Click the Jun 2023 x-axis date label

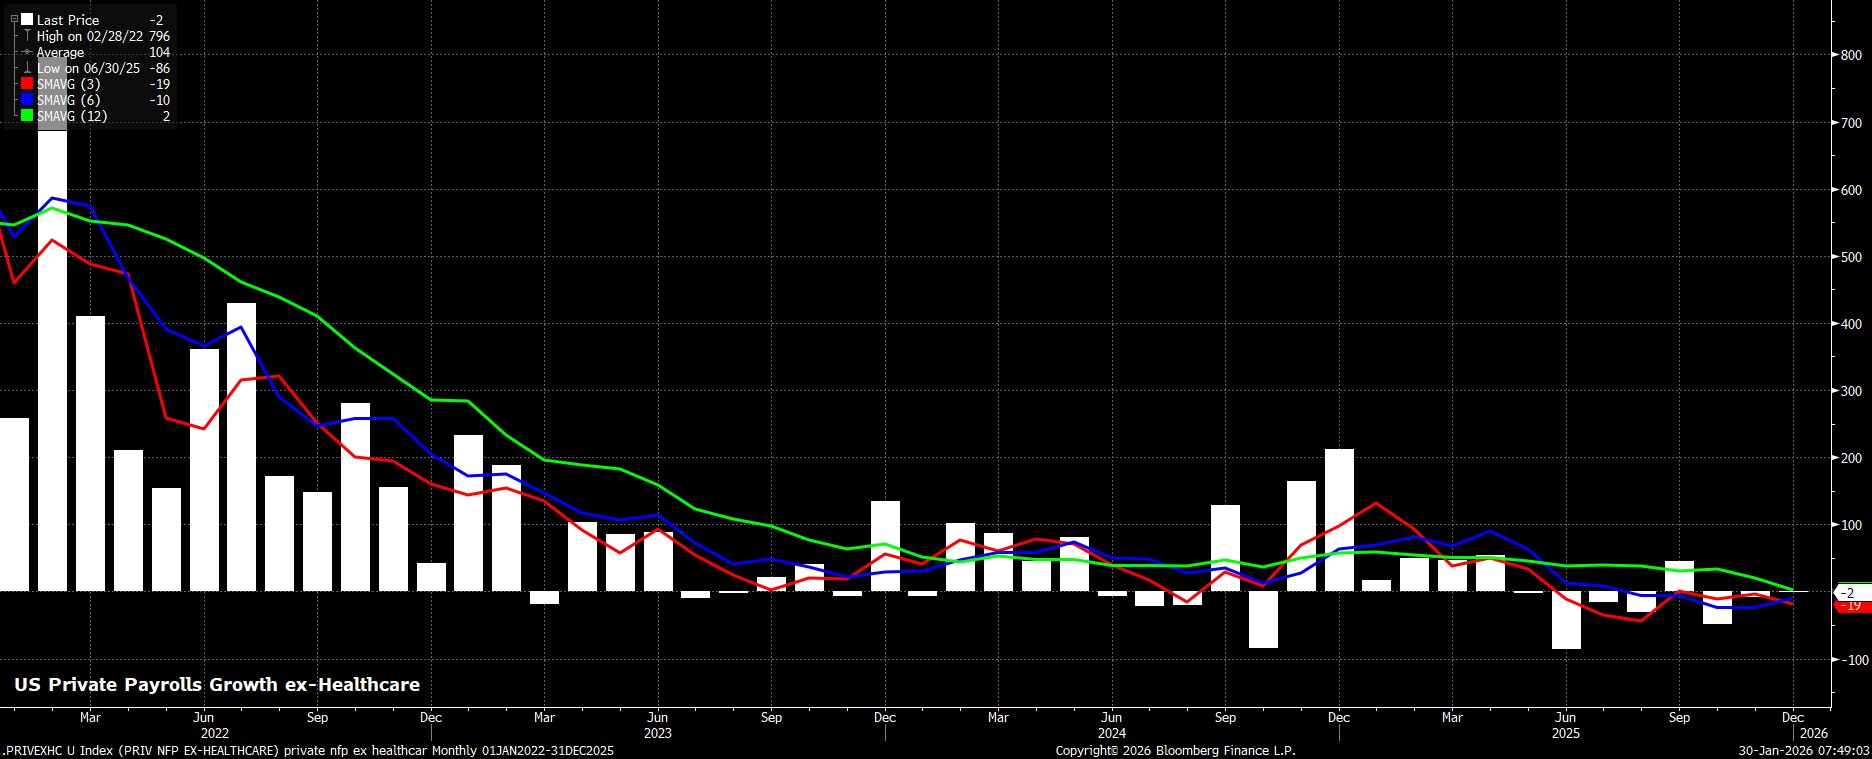[x=657, y=717]
